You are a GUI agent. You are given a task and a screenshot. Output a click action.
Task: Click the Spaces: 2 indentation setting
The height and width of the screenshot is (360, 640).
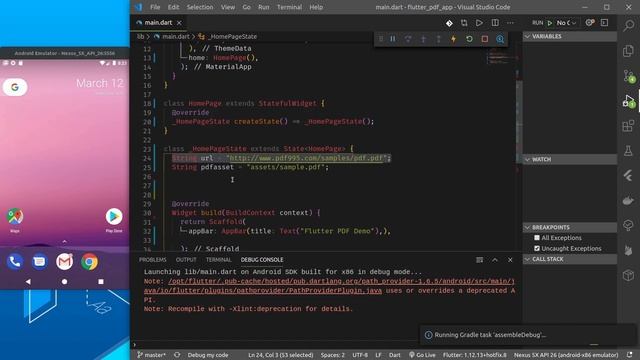click(333, 355)
